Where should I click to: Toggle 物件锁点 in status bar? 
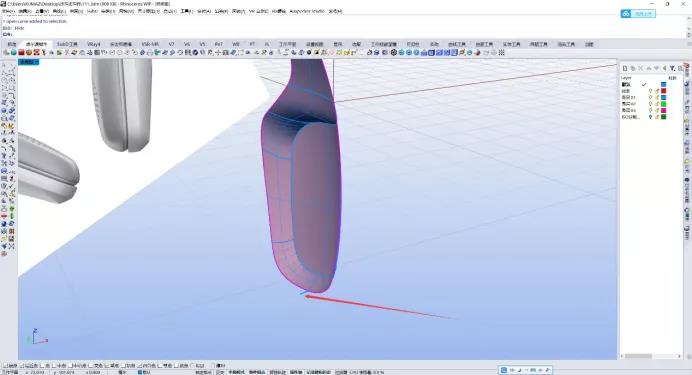257,372
